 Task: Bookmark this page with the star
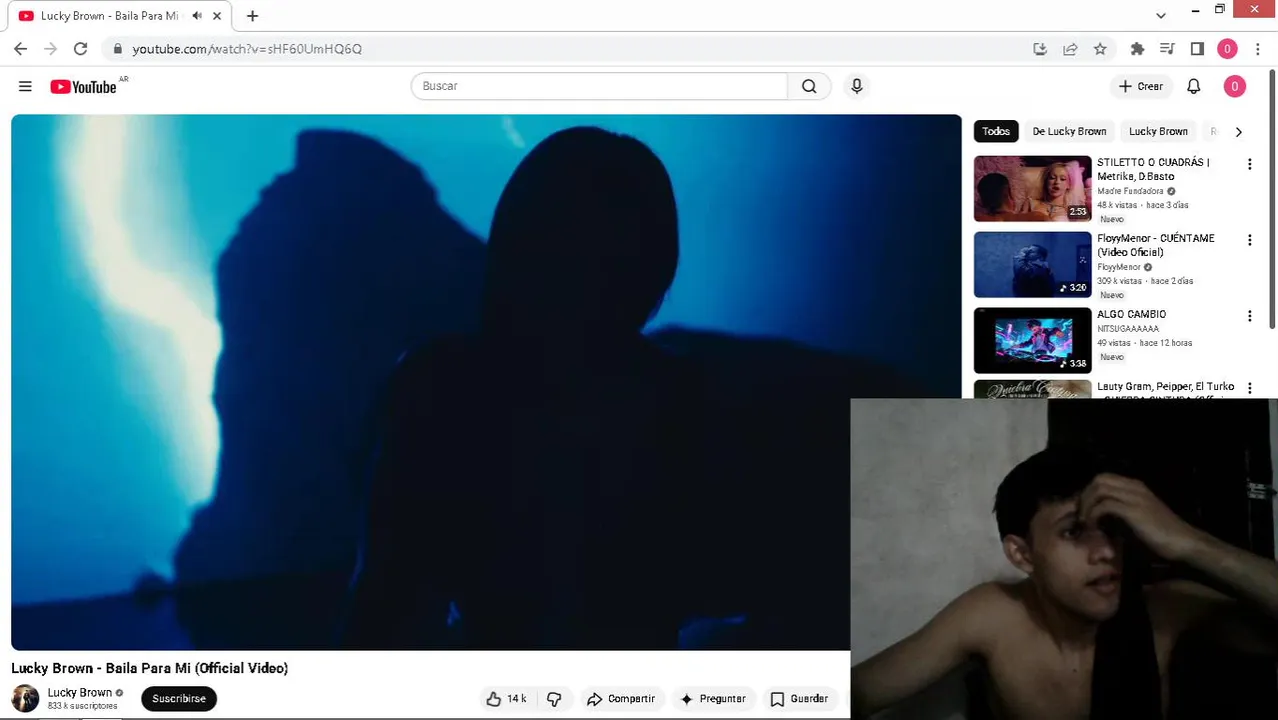click(1100, 48)
